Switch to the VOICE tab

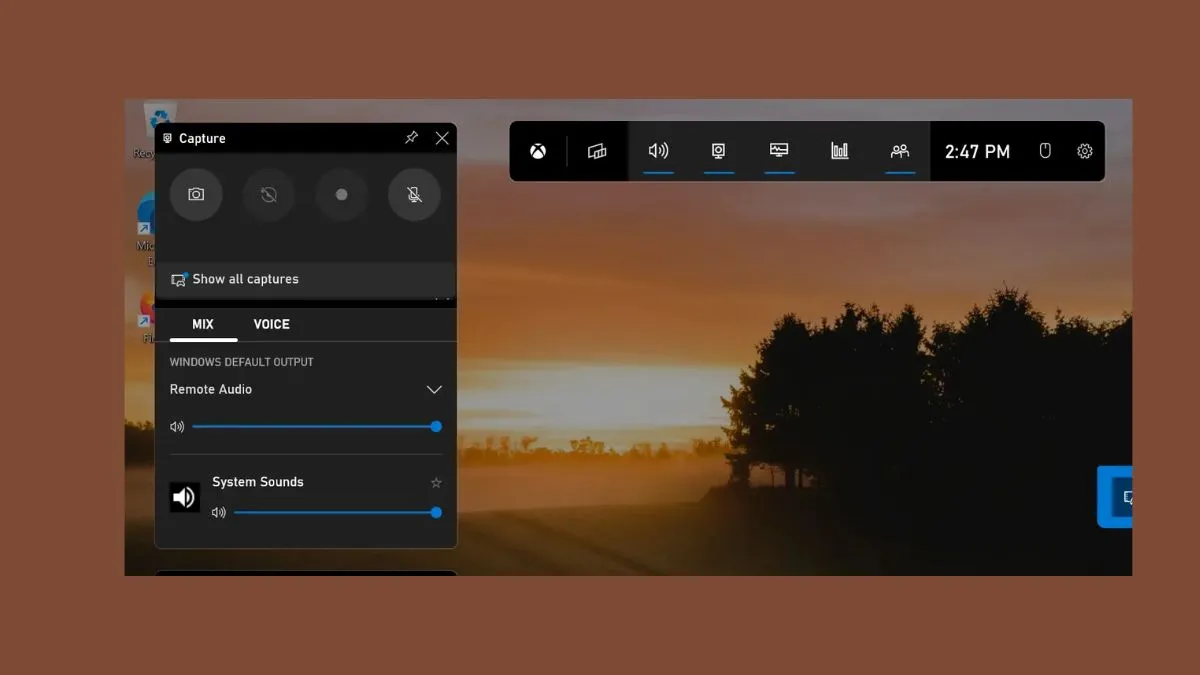click(x=271, y=324)
